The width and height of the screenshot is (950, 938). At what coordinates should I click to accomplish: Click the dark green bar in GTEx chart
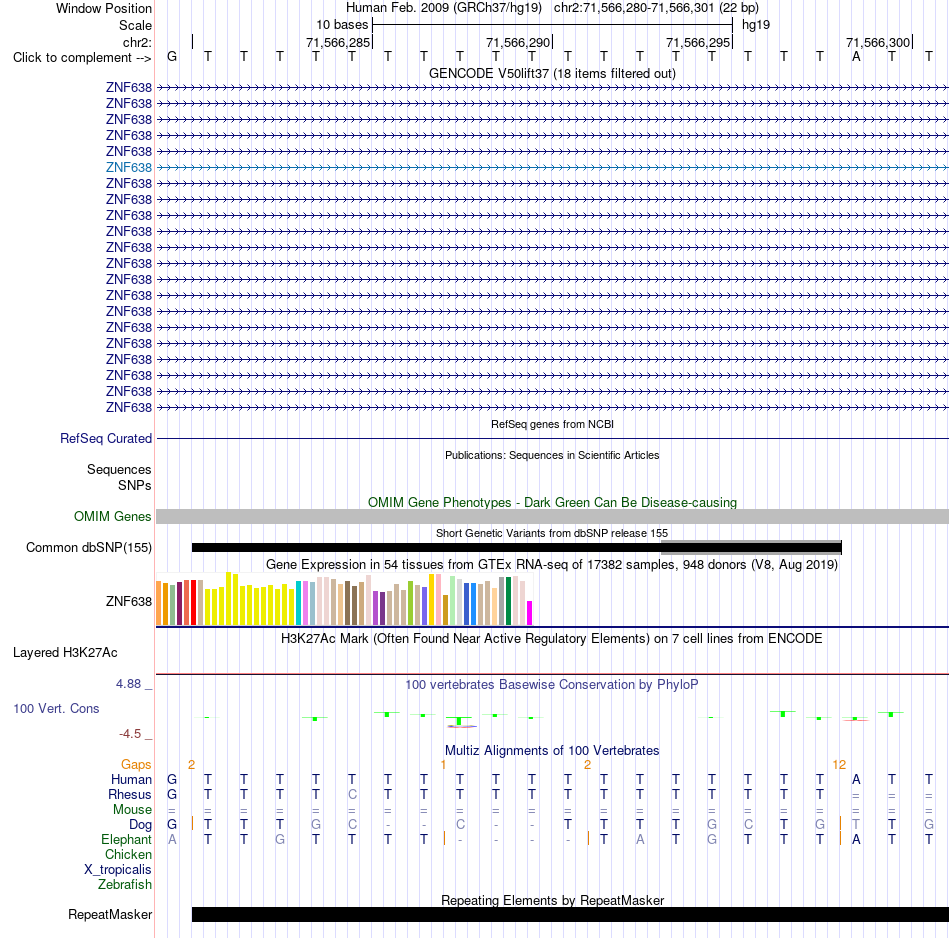click(x=508, y=600)
